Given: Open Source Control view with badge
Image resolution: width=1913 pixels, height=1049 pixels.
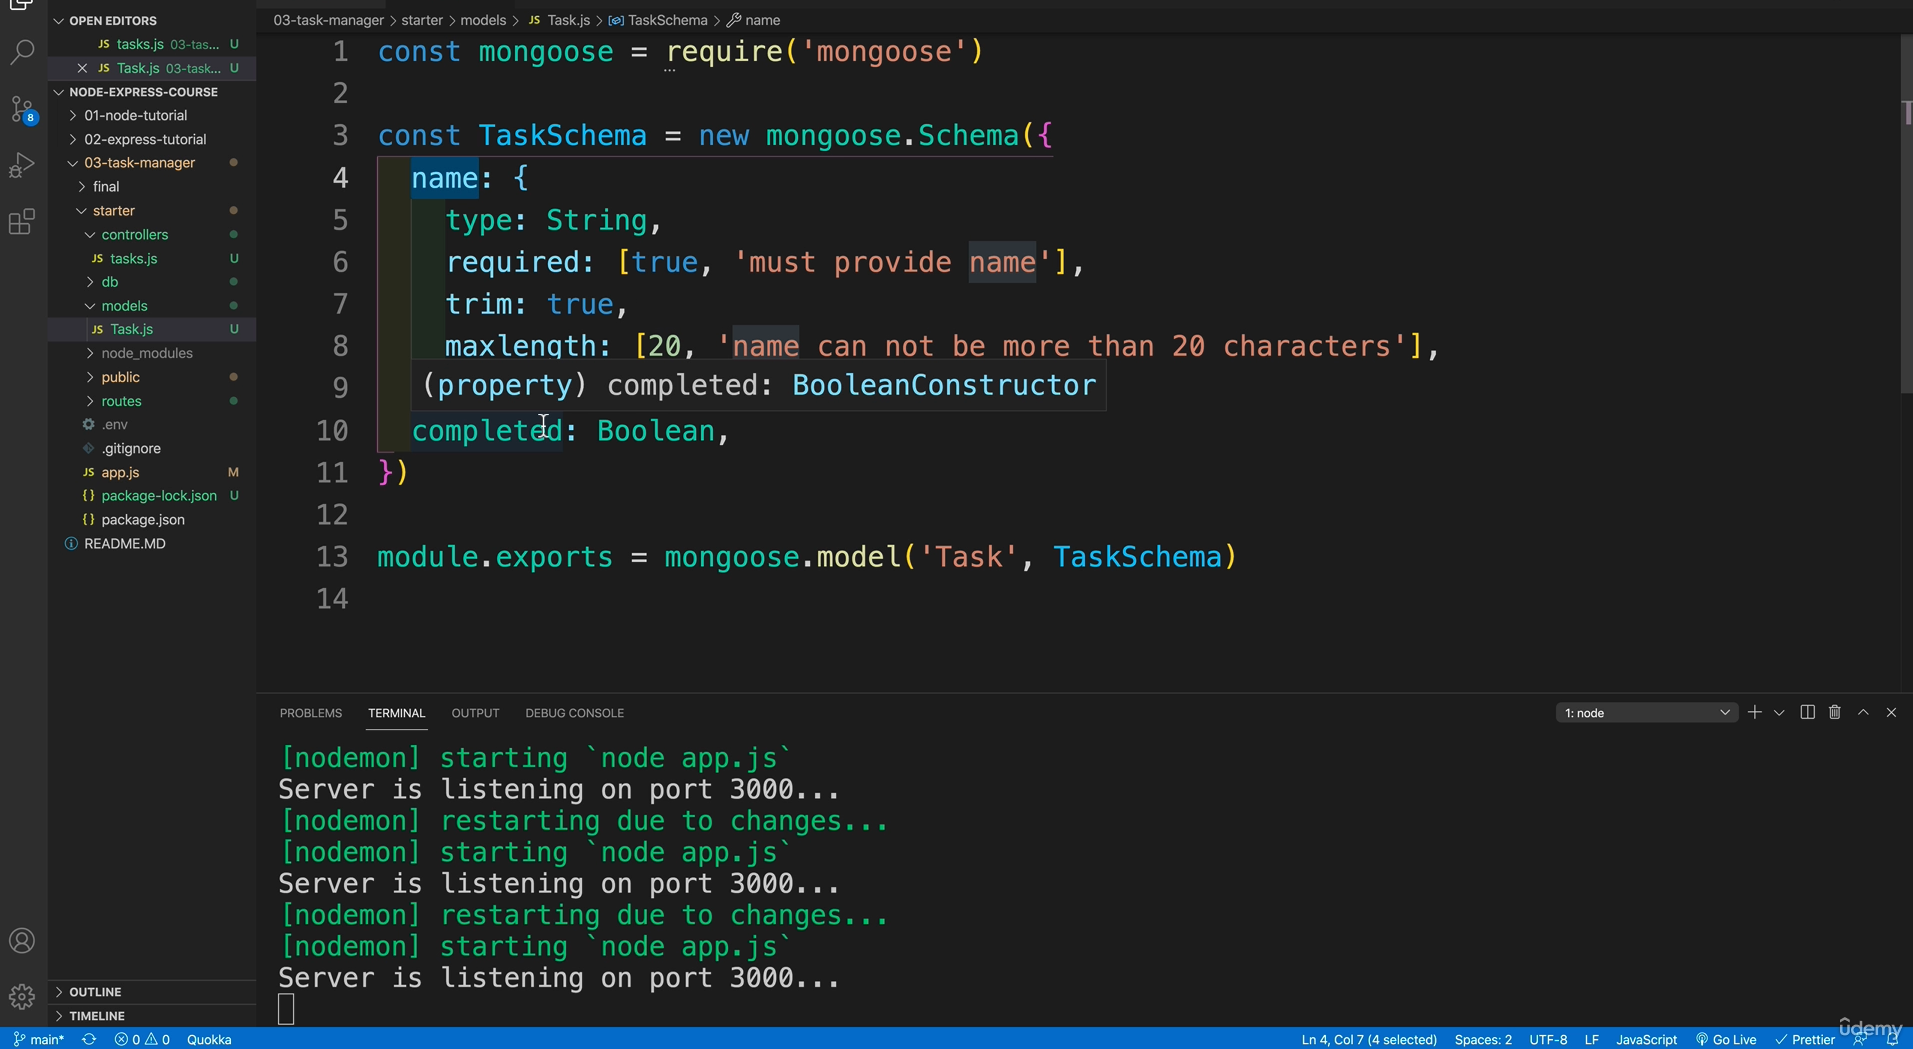Looking at the screenshot, I should [22, 109].
